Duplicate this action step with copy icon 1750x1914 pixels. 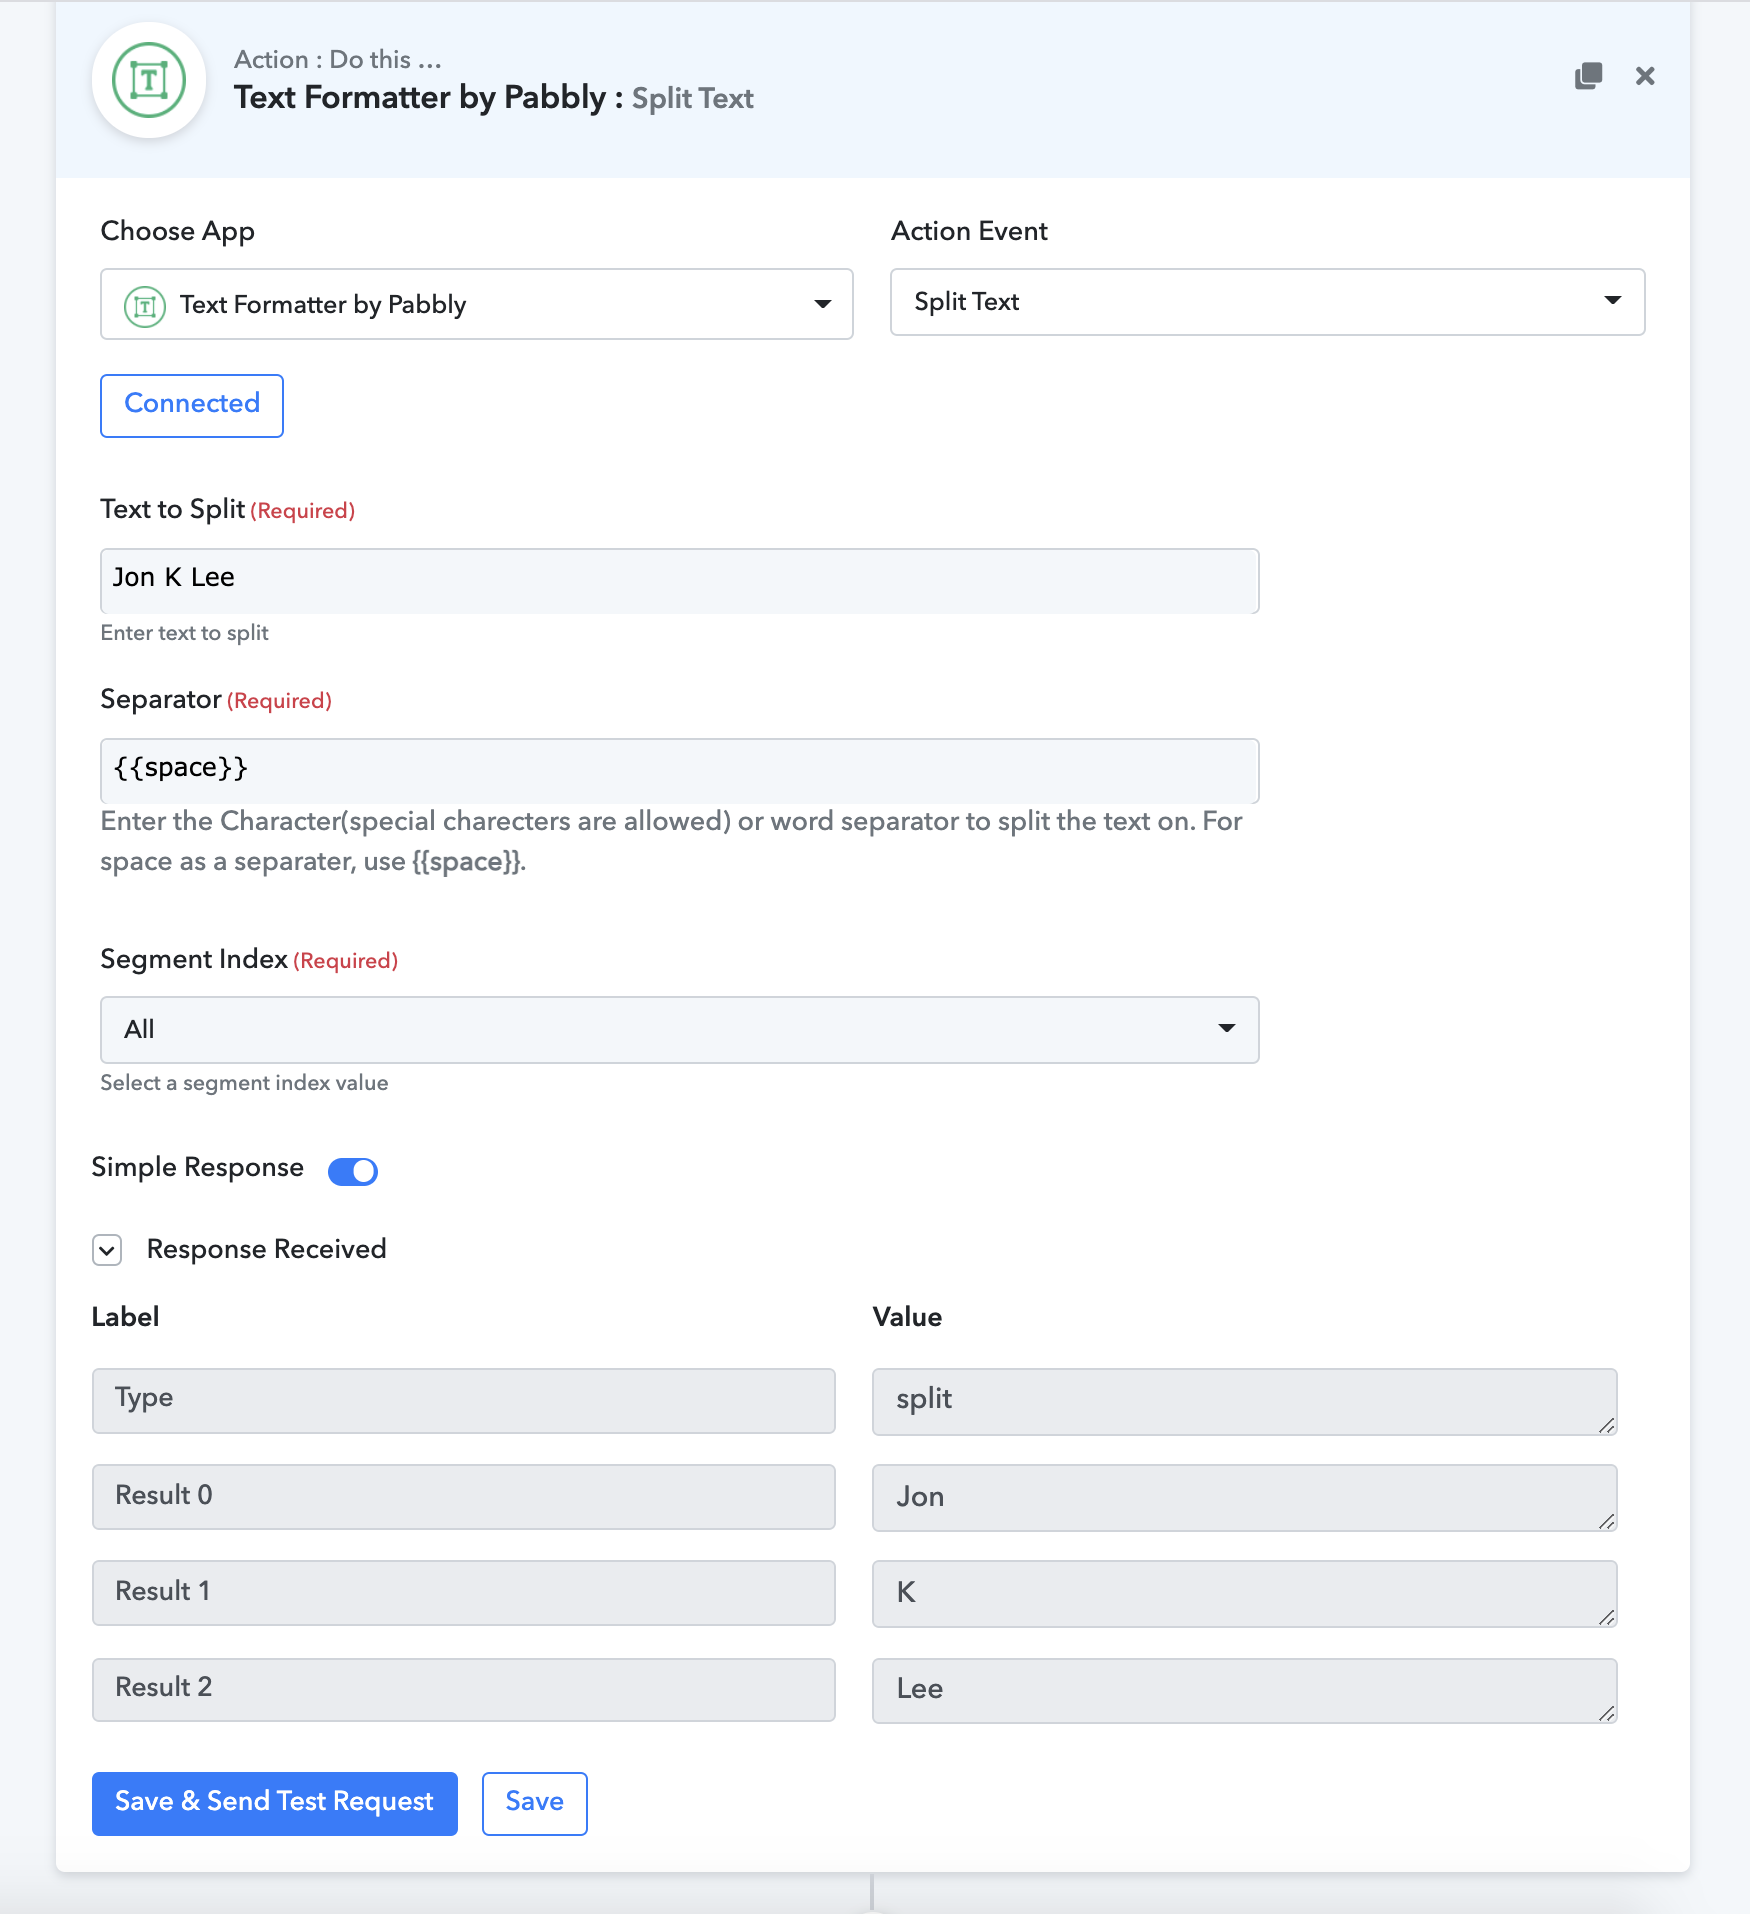tap(1588, 76)
